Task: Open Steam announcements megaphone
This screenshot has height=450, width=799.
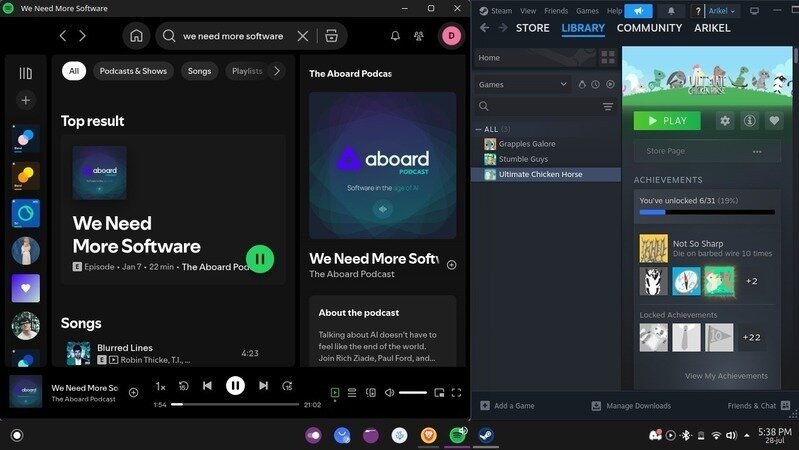Action: [x=638, y=11]
